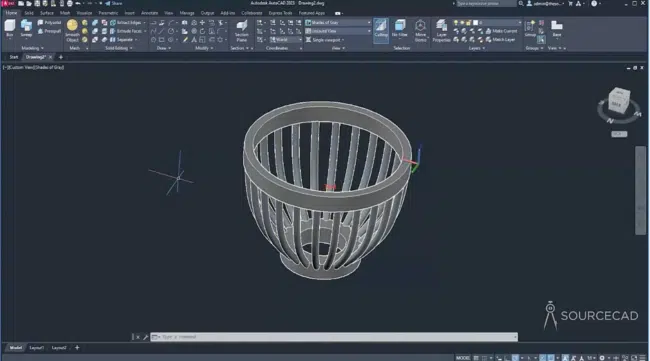
Task: Open the Annotate ribbon tab
Action: point(149,13)
